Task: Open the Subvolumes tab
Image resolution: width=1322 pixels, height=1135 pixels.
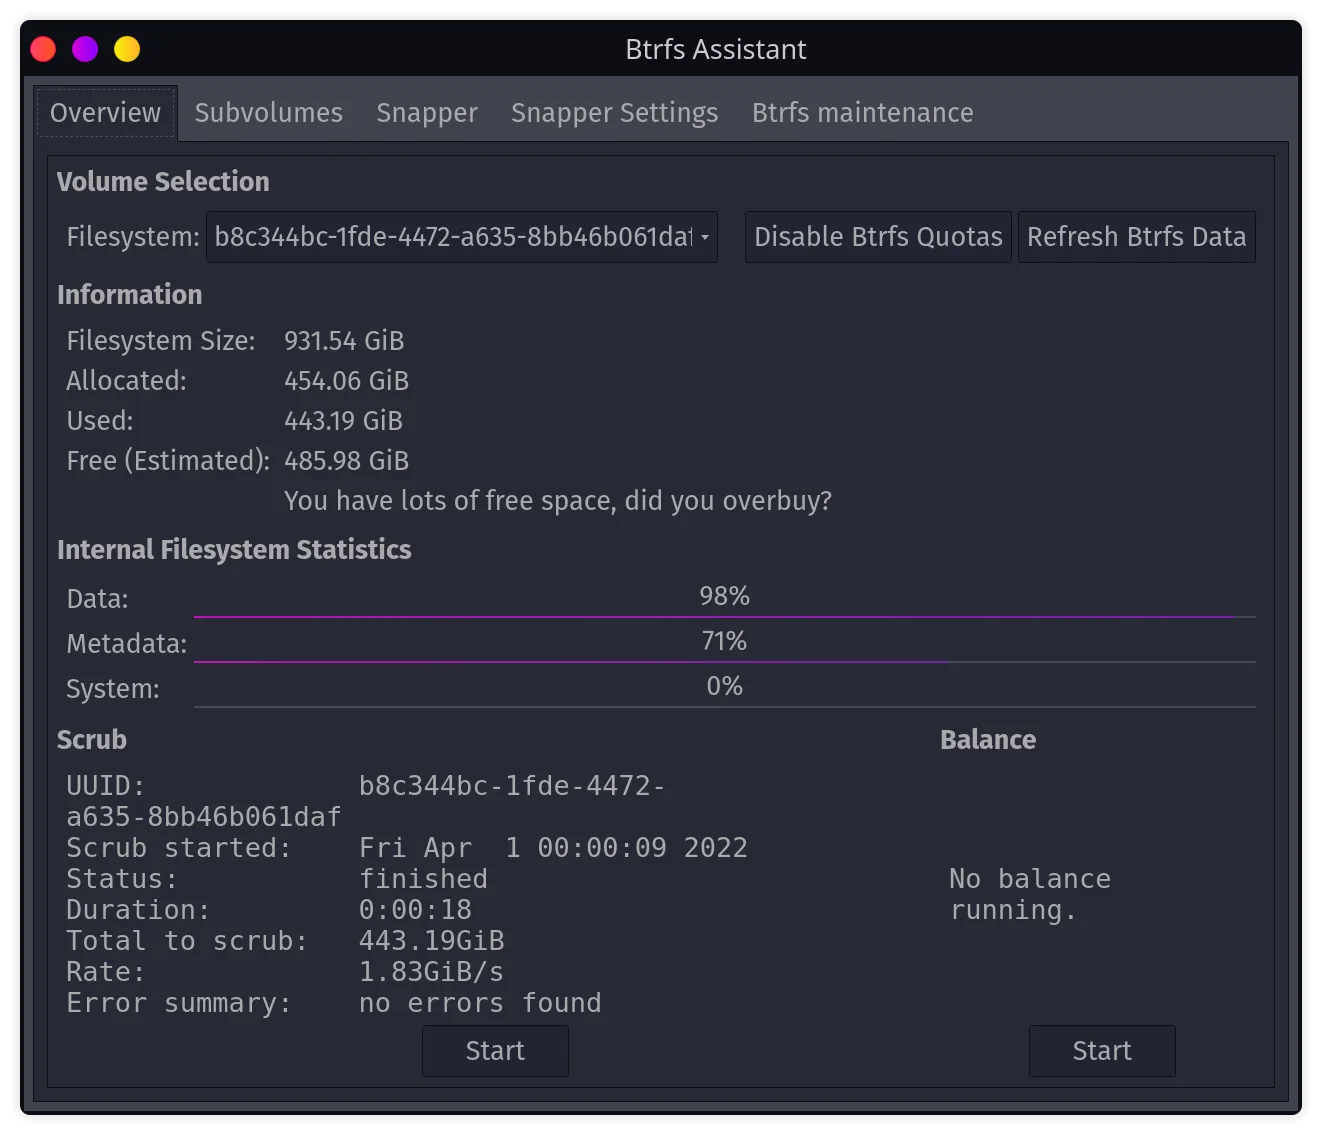Action: click(268, 113)
